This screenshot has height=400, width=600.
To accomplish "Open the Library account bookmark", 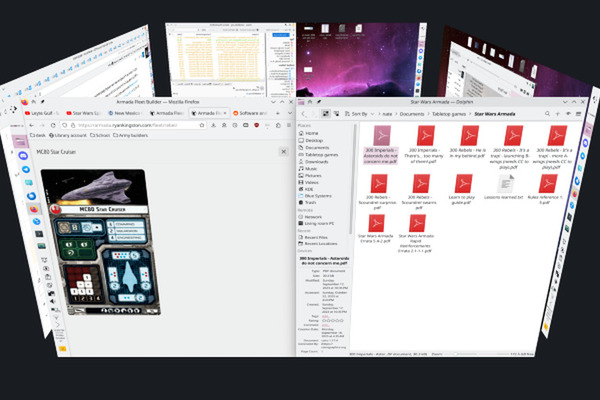I will tap(67, 135).
